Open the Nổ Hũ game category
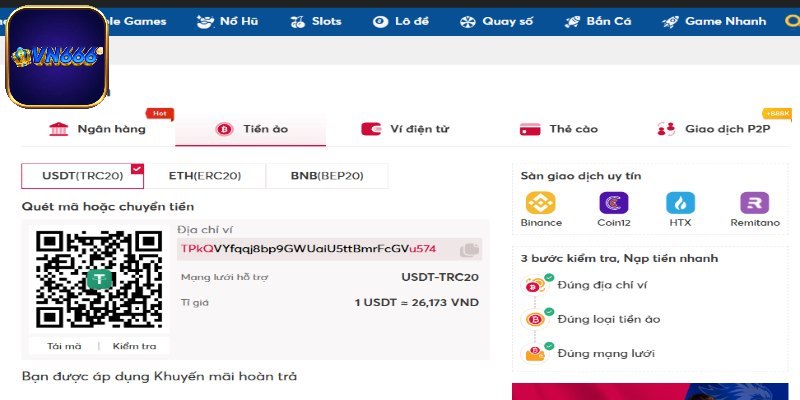Screen dimensions: 800x400 click(228, 21)
